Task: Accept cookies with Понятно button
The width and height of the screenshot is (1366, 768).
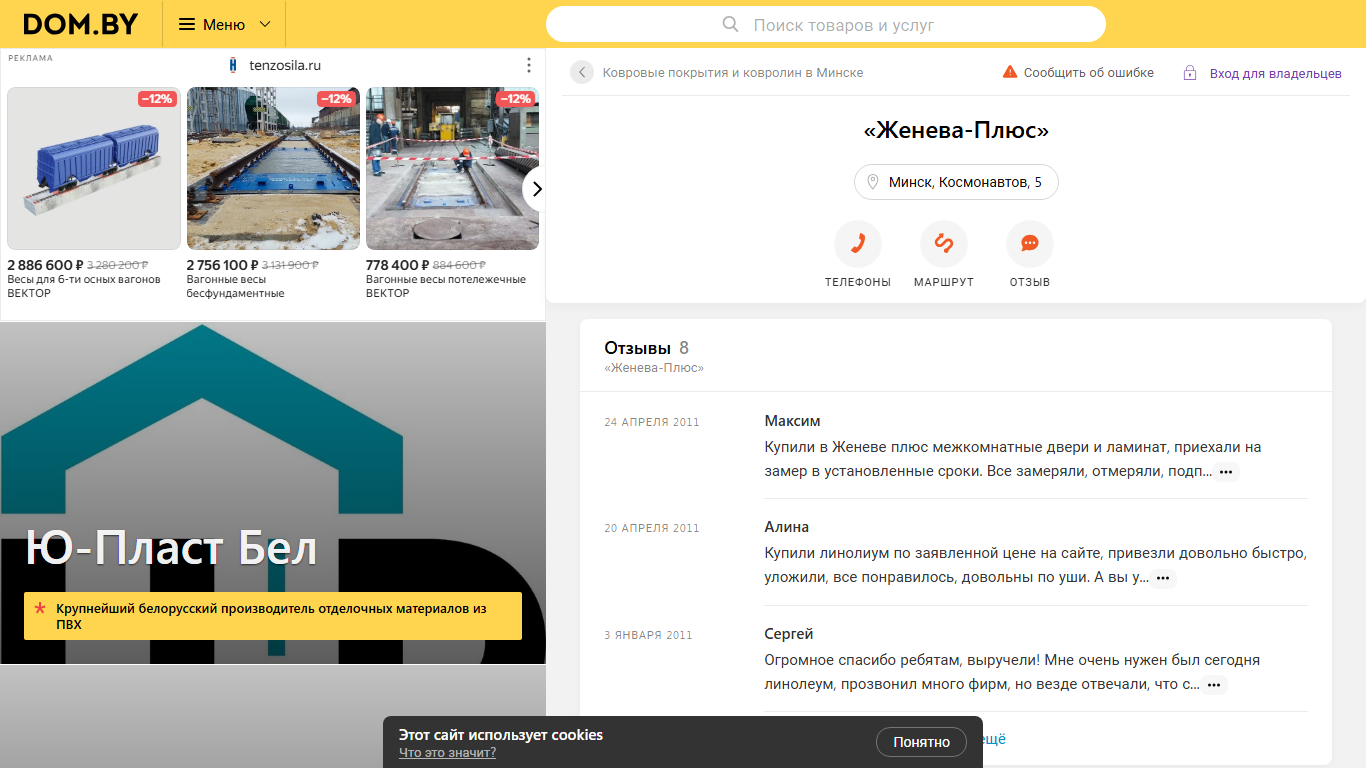Action: pos(921,742)
